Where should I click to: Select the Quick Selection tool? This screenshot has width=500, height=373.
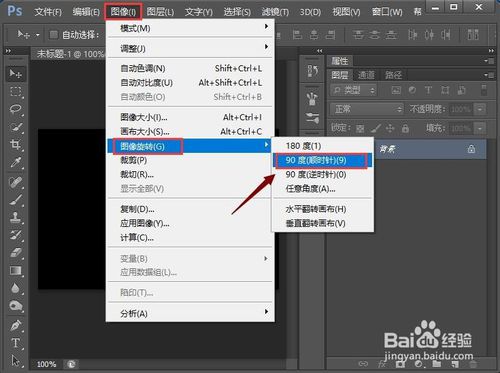(15, 127)
